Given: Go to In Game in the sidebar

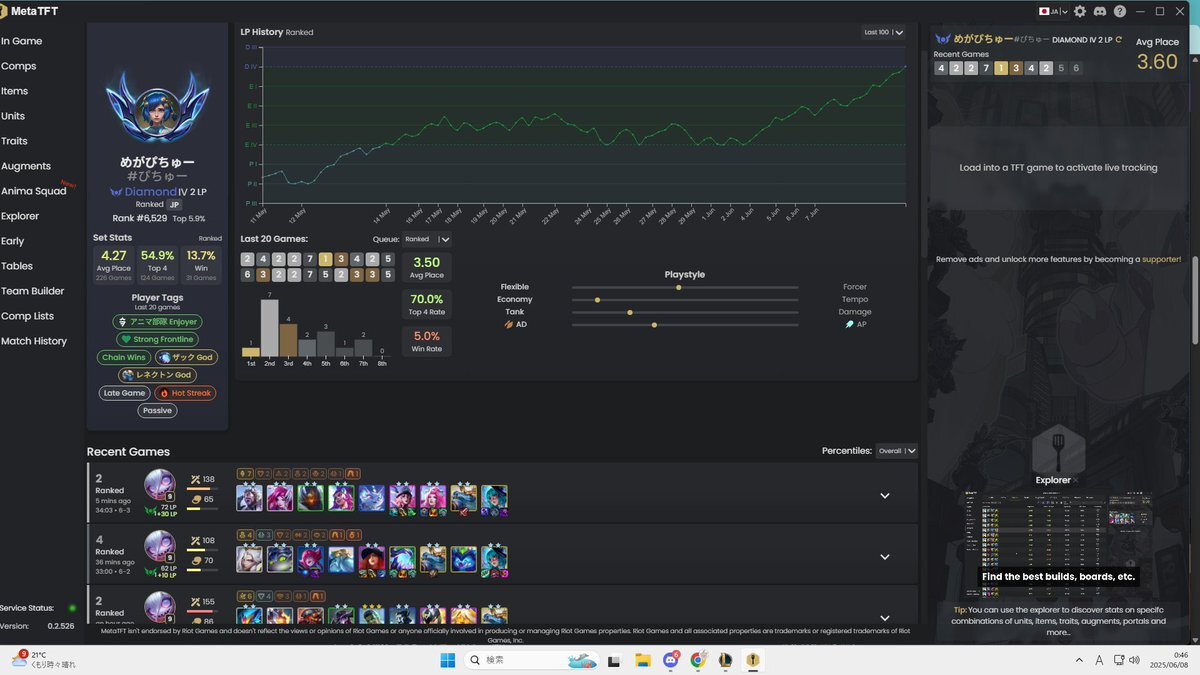Looking at the screenshot, I should pos(22,41).
